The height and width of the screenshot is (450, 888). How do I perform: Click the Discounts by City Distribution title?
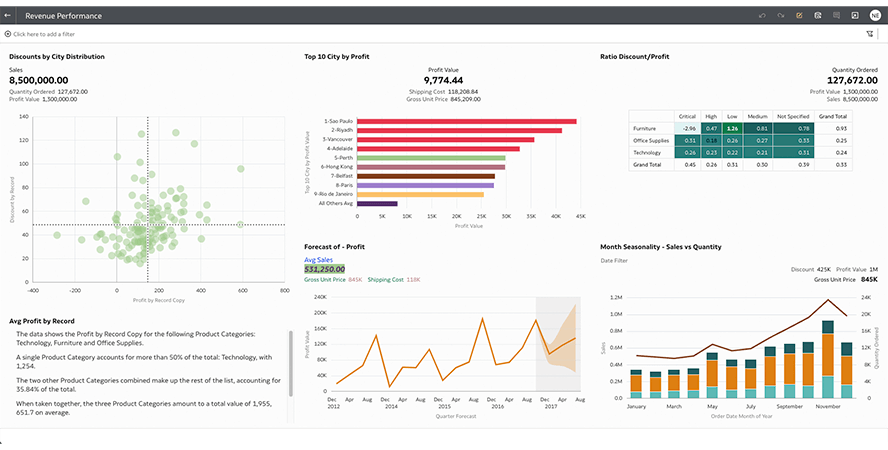point(57,56)
